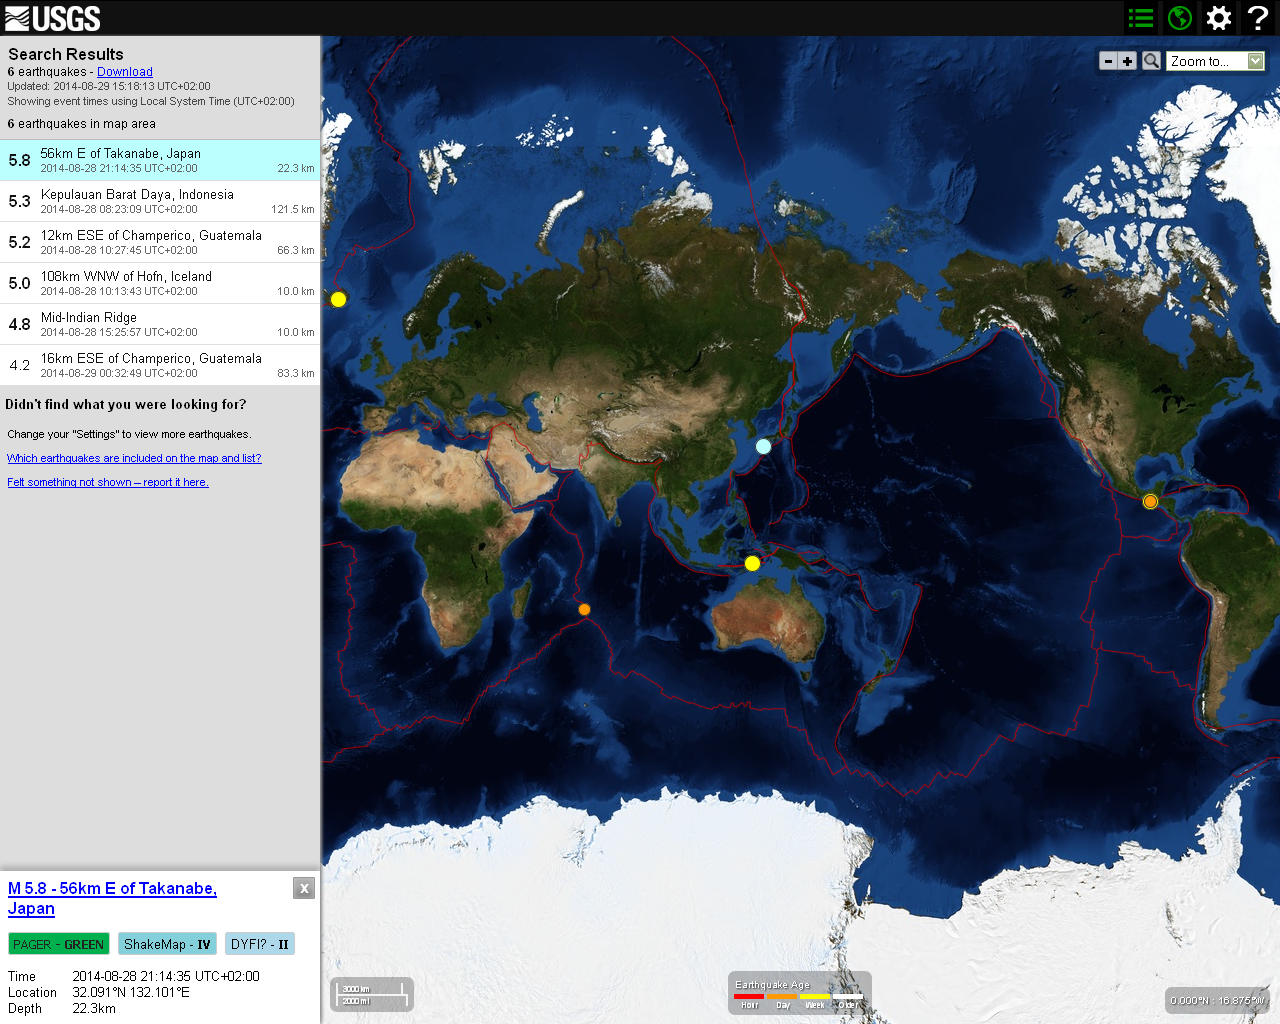This screenshot has width=1280, height=1024.
Task: Click the PAGER - GREEN badge
Action: tap(59, 944)
